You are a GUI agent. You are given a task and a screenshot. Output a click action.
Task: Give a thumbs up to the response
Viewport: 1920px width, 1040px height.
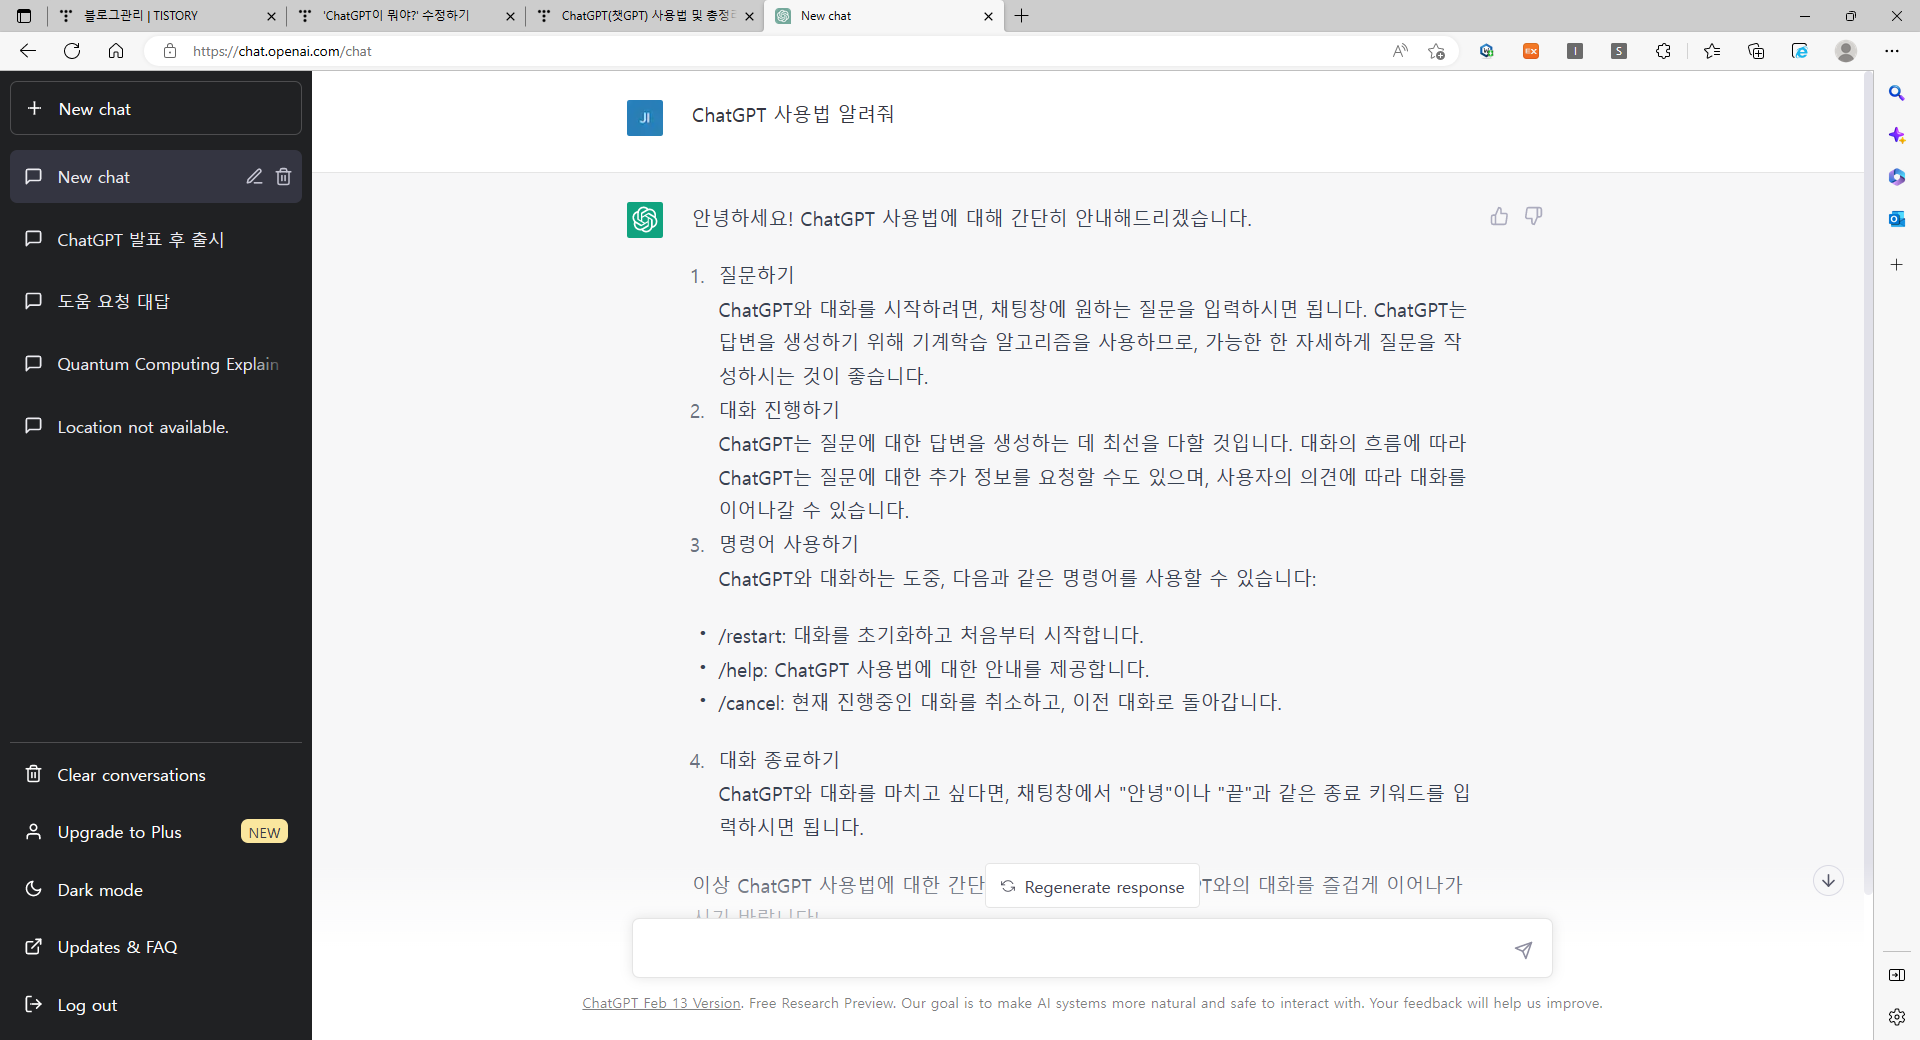pos(1498,215)
